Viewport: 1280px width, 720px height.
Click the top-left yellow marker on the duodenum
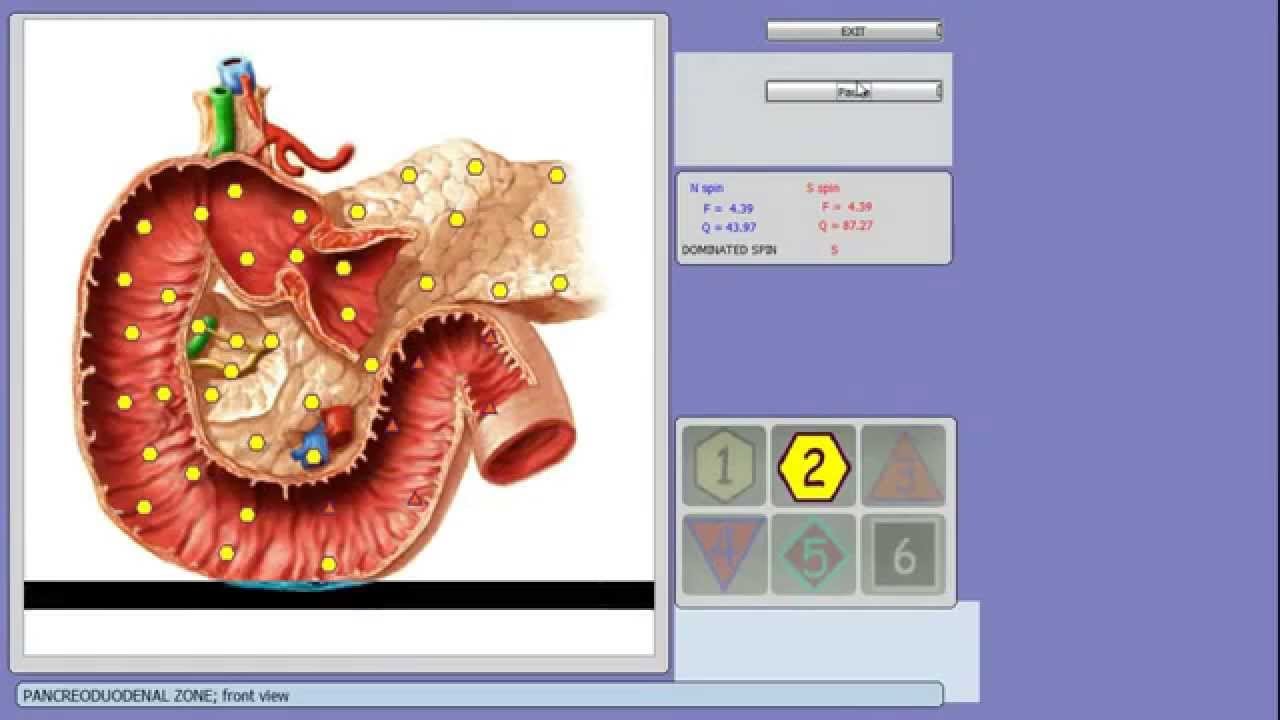click(144, 227)
